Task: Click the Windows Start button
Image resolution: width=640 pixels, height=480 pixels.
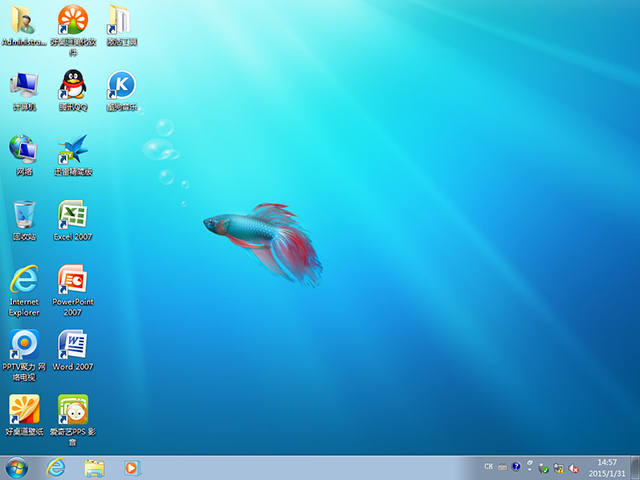Action: click(17, 467)
